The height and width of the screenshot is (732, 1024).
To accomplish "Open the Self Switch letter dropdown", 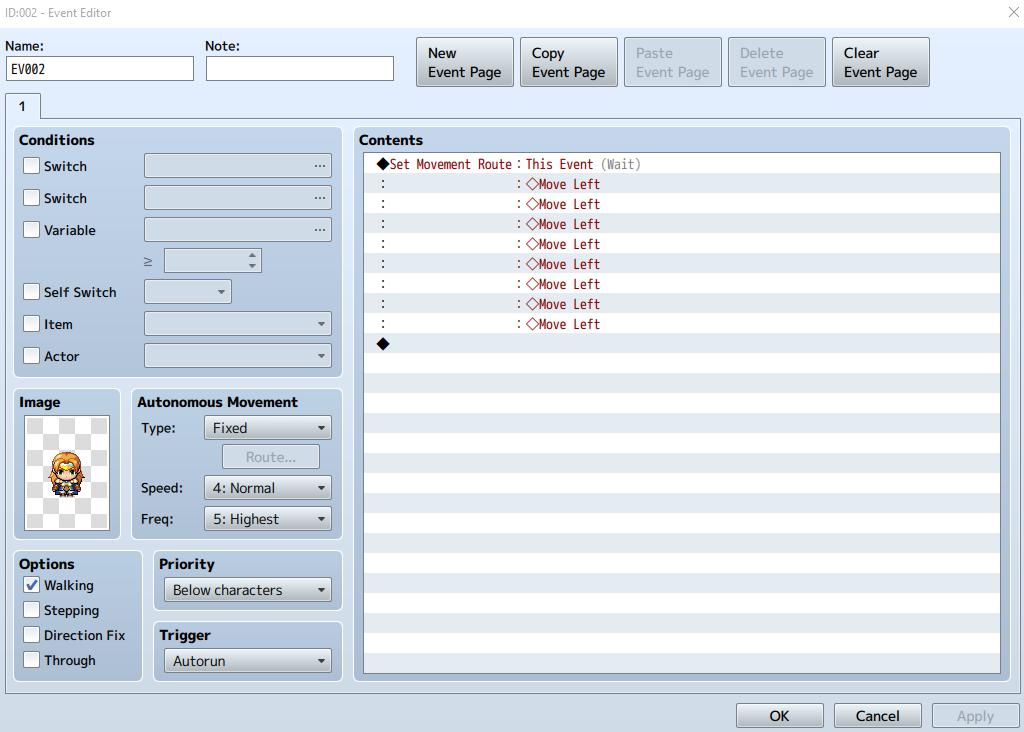I will tap(188, 291).
